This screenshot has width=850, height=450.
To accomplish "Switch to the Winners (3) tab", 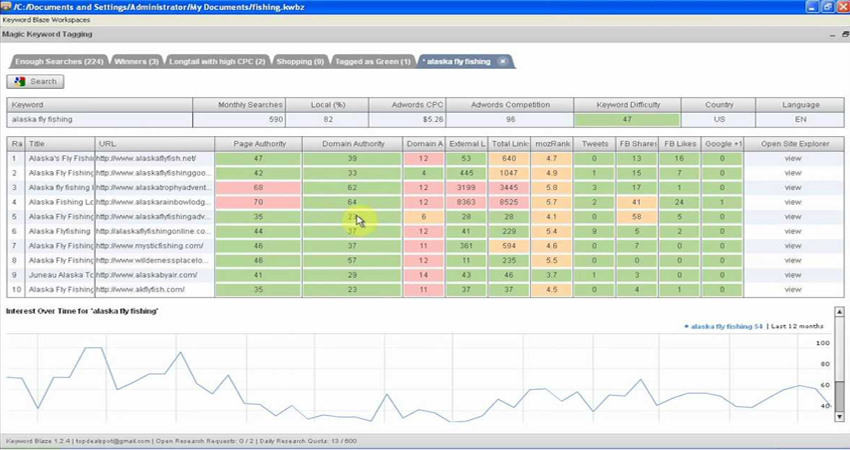I will pyautogui.click(x=136, y=61).
